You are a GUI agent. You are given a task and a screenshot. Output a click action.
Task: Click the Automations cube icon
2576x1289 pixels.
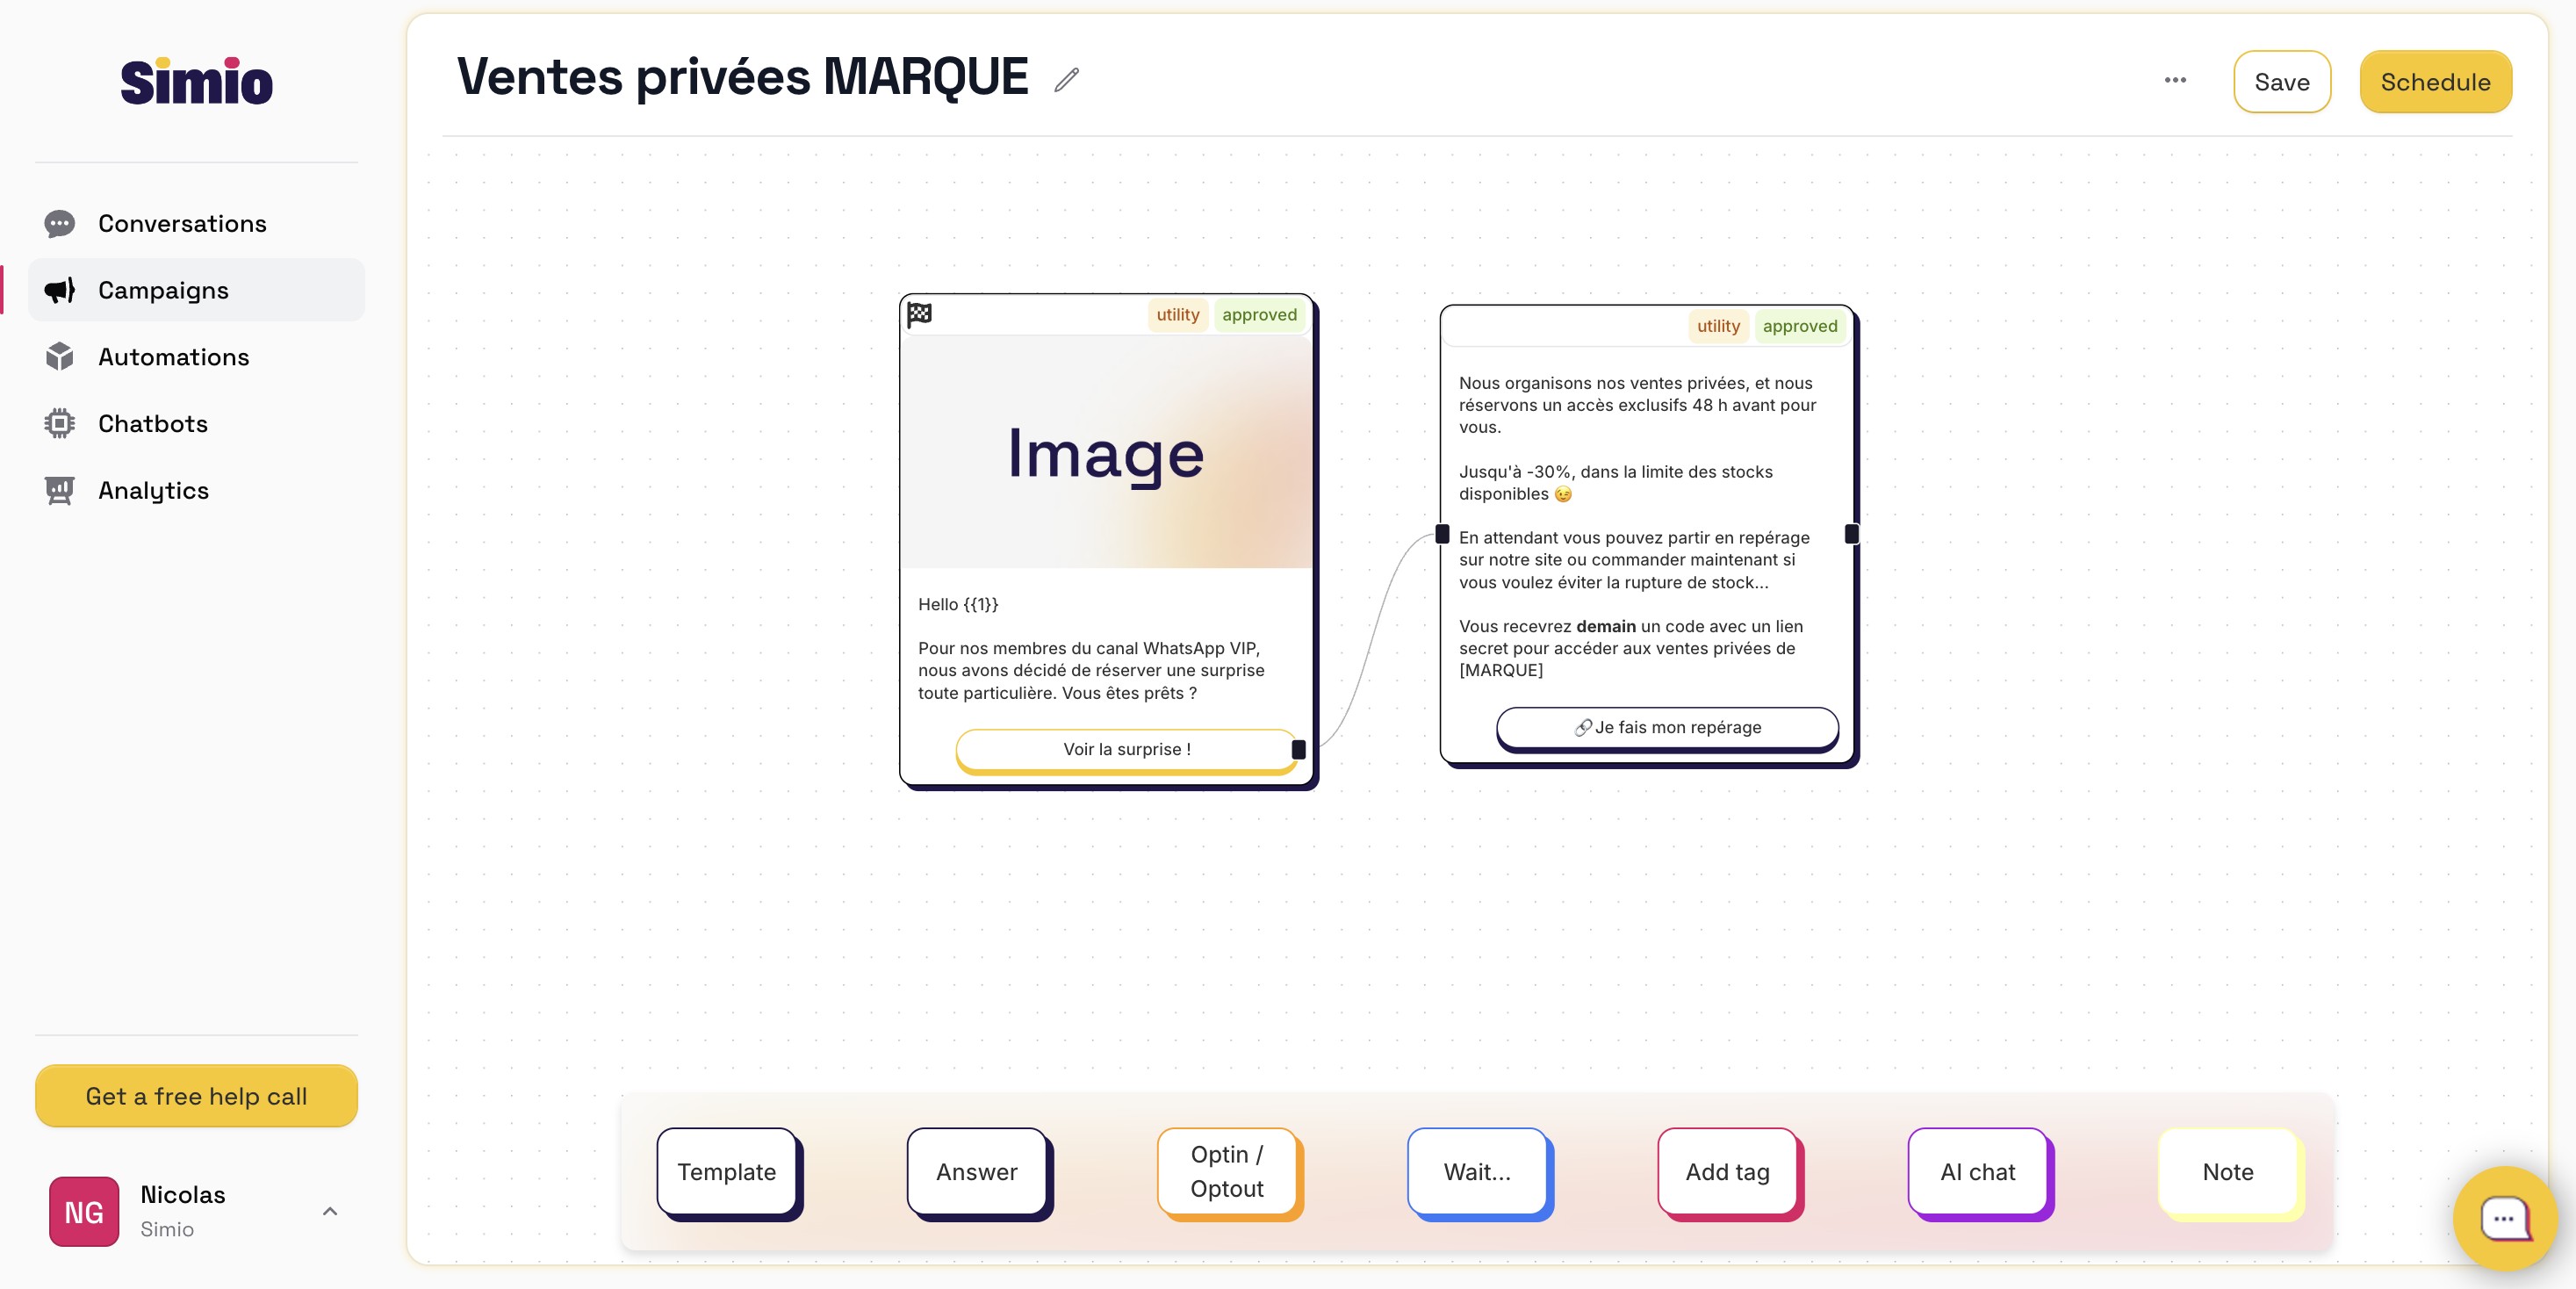coord(60,357)
